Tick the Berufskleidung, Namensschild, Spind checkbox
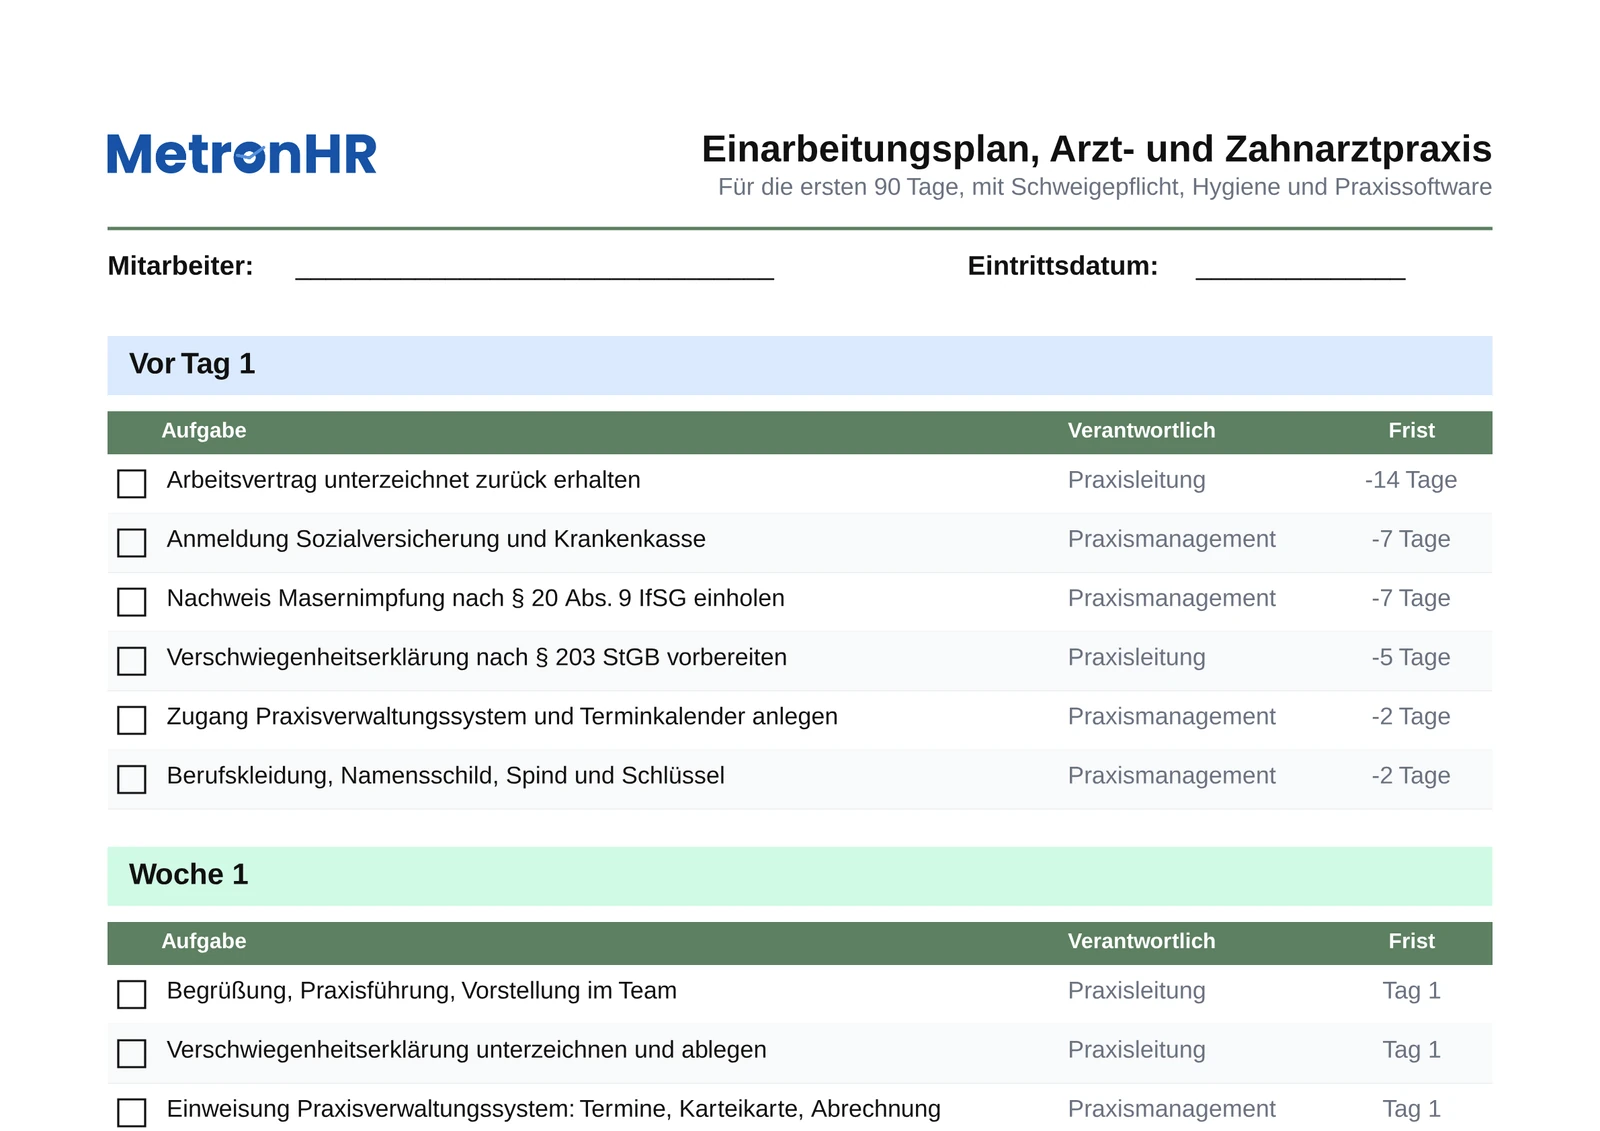The width and height of the screenshot is (1600, 1131). click(132, 779)
